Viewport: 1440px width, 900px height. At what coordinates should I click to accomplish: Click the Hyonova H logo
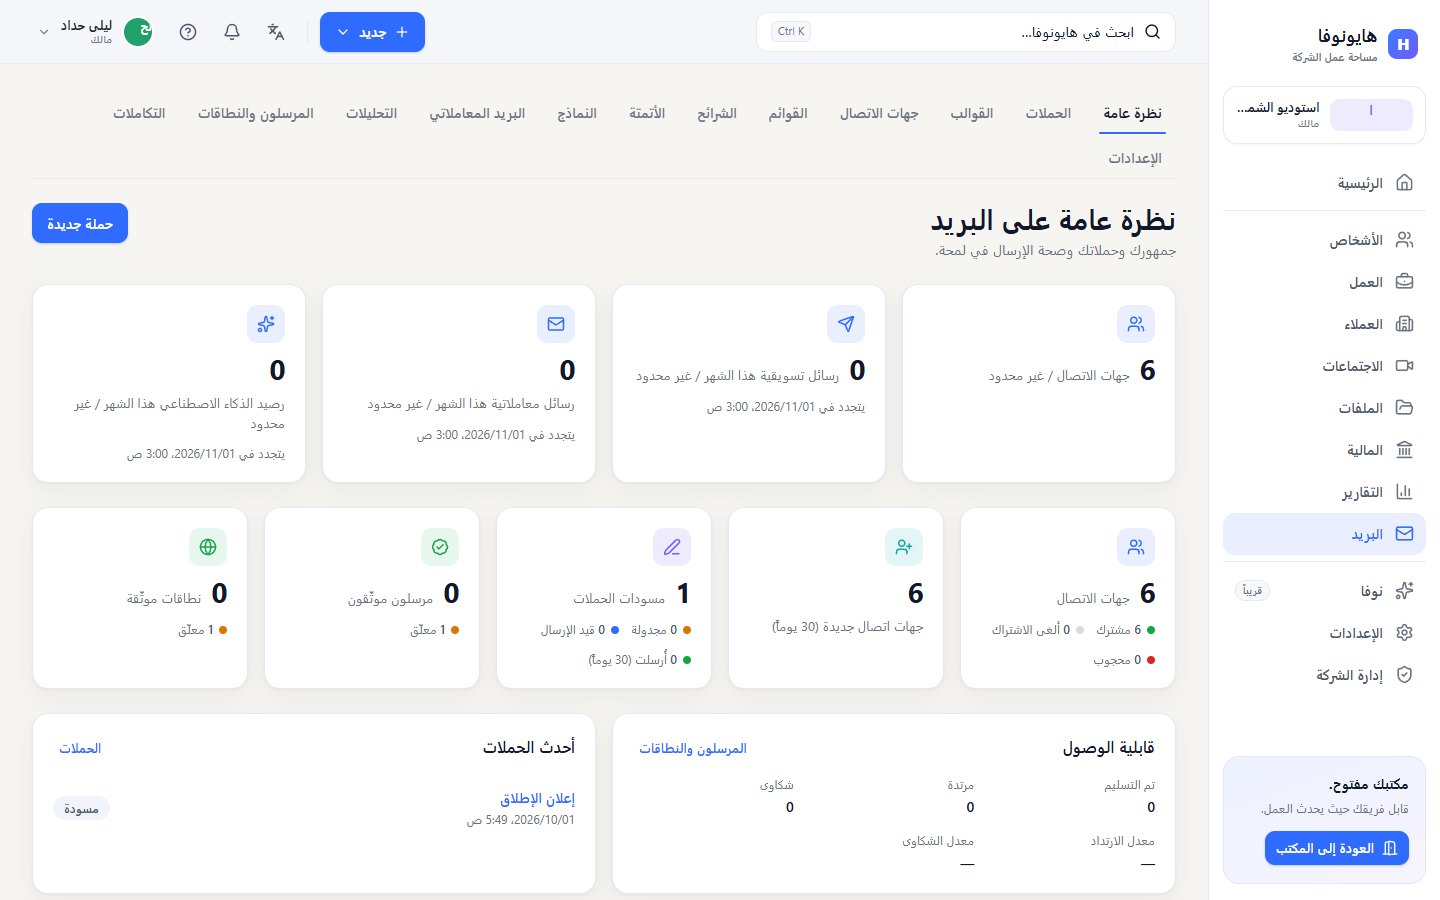coord(1403,44)
